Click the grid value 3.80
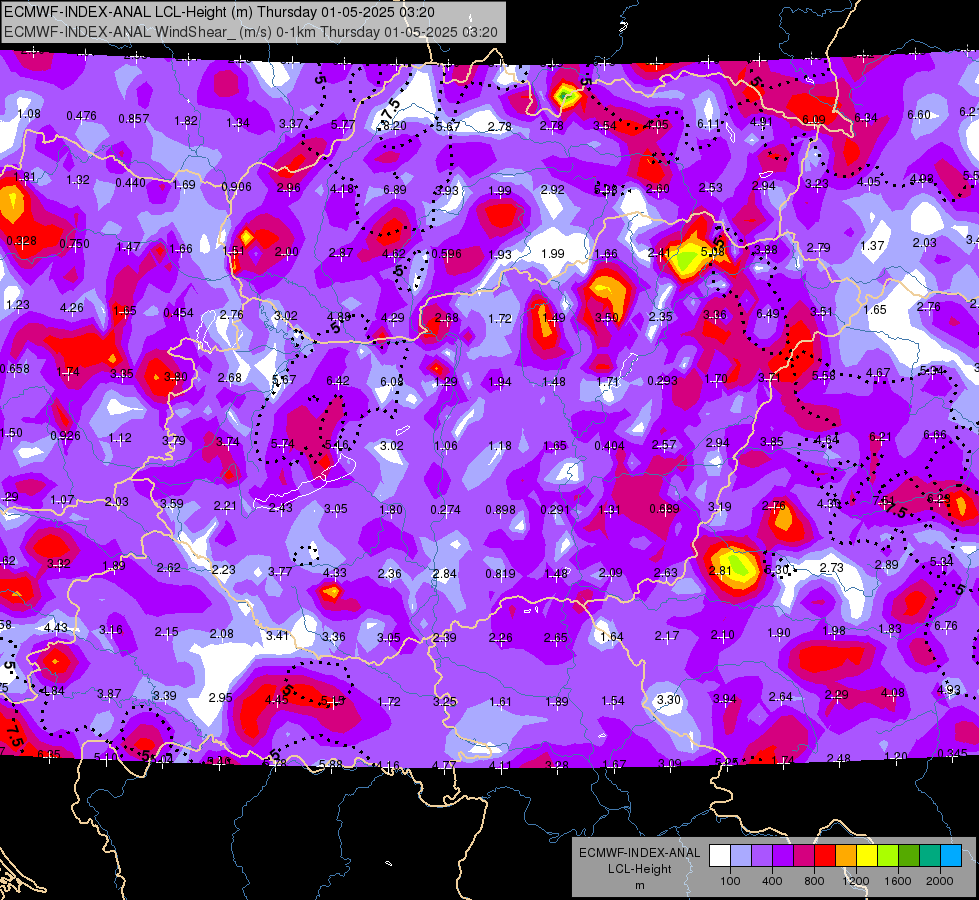The width and height of the screenshot is (979, 900). tap(175, 377)
